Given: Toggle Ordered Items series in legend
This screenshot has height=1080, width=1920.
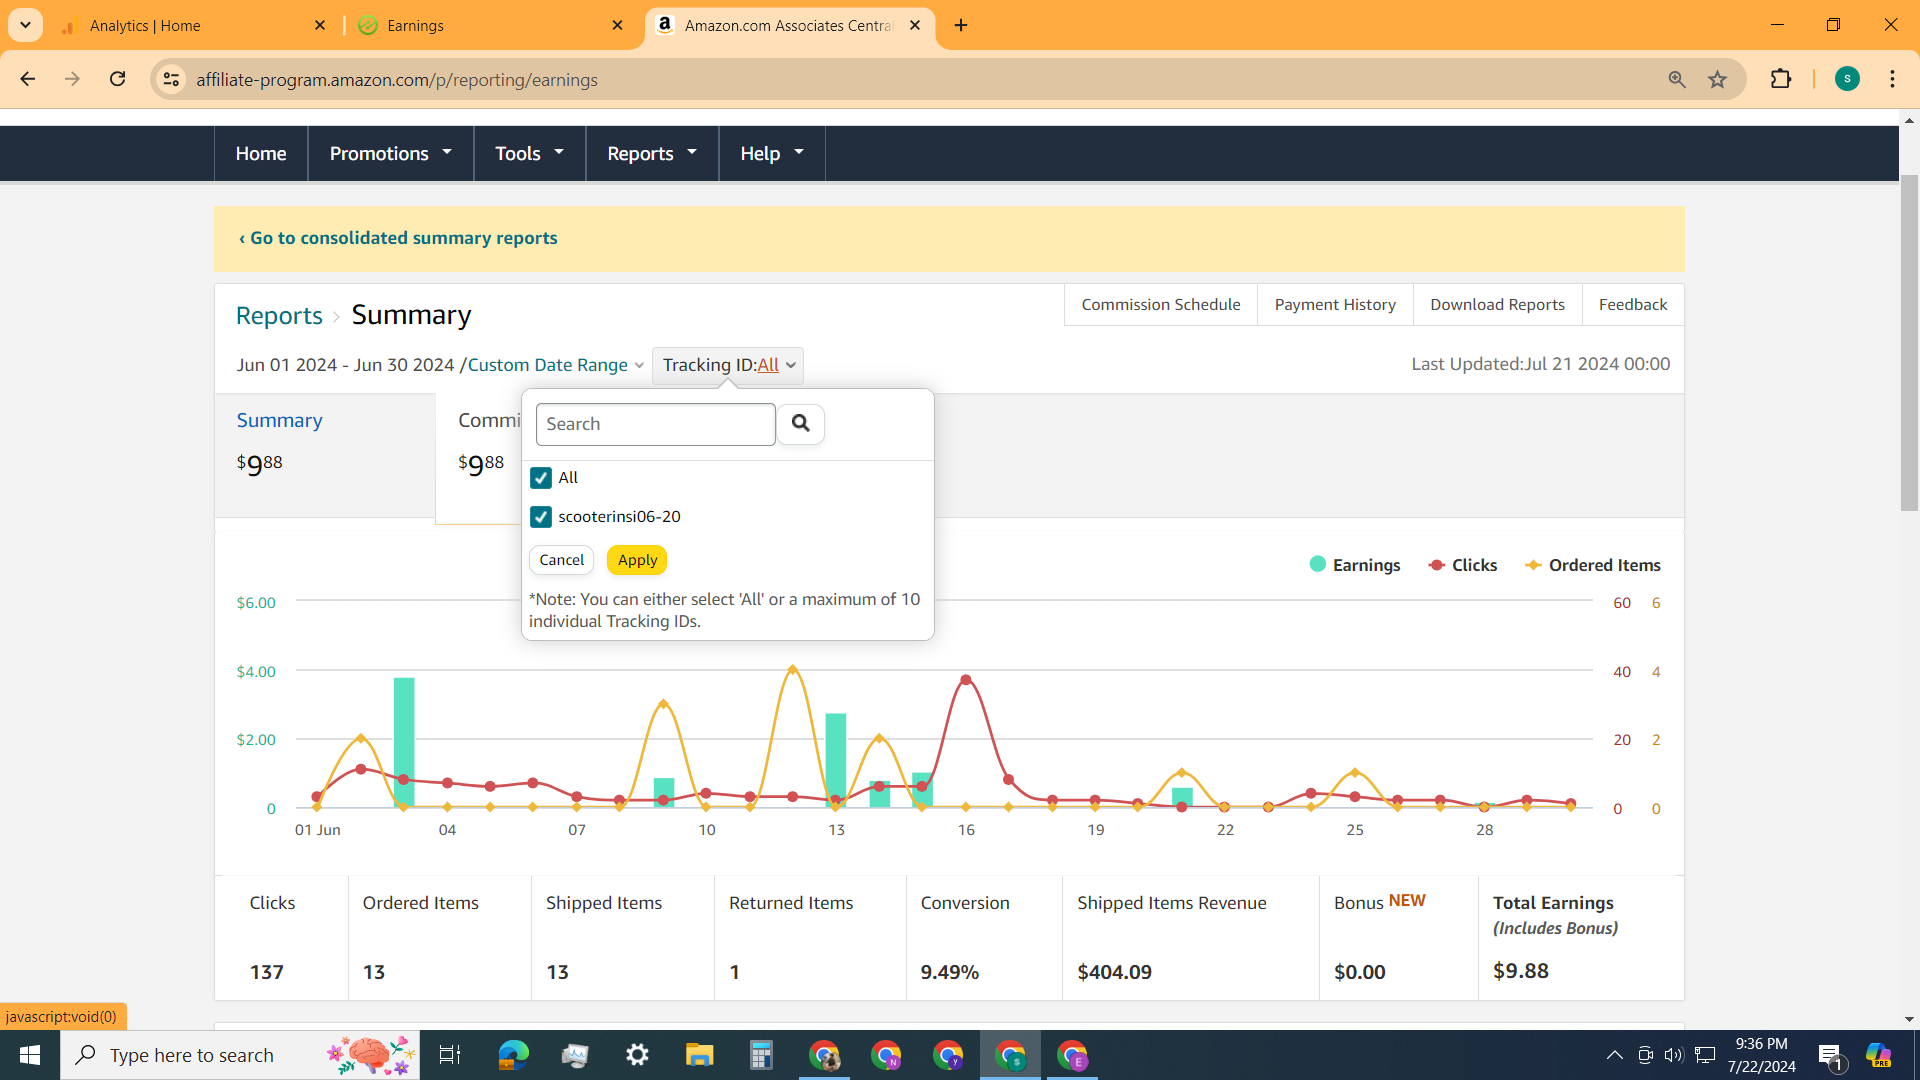Looking at the screenshot, I should coord(1592,565).
